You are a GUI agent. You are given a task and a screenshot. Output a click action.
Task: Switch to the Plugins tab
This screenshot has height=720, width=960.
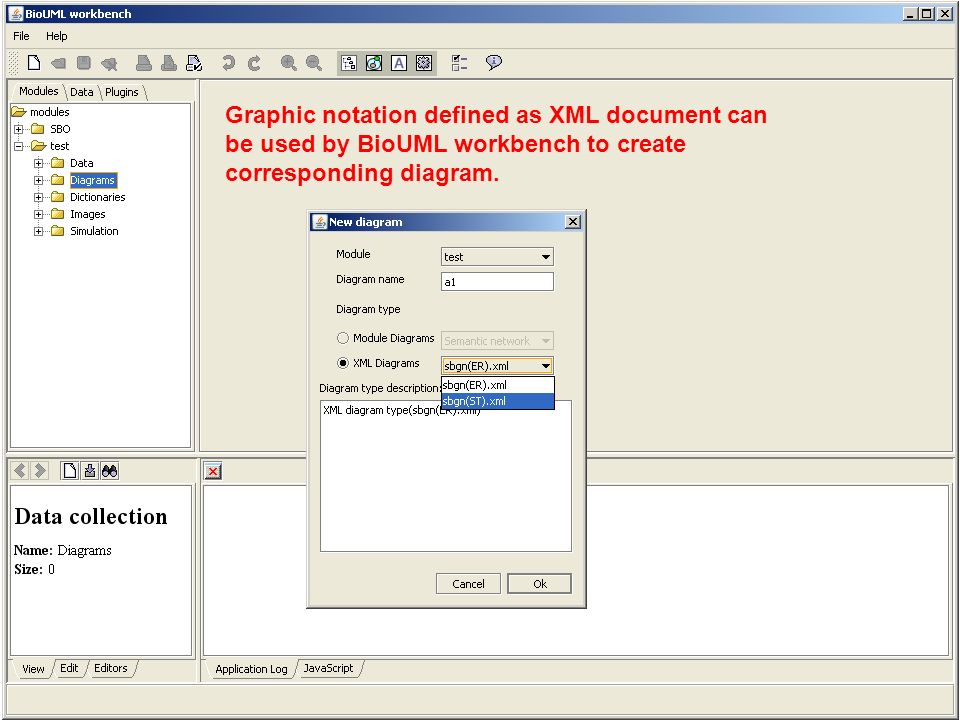[122, 92]
